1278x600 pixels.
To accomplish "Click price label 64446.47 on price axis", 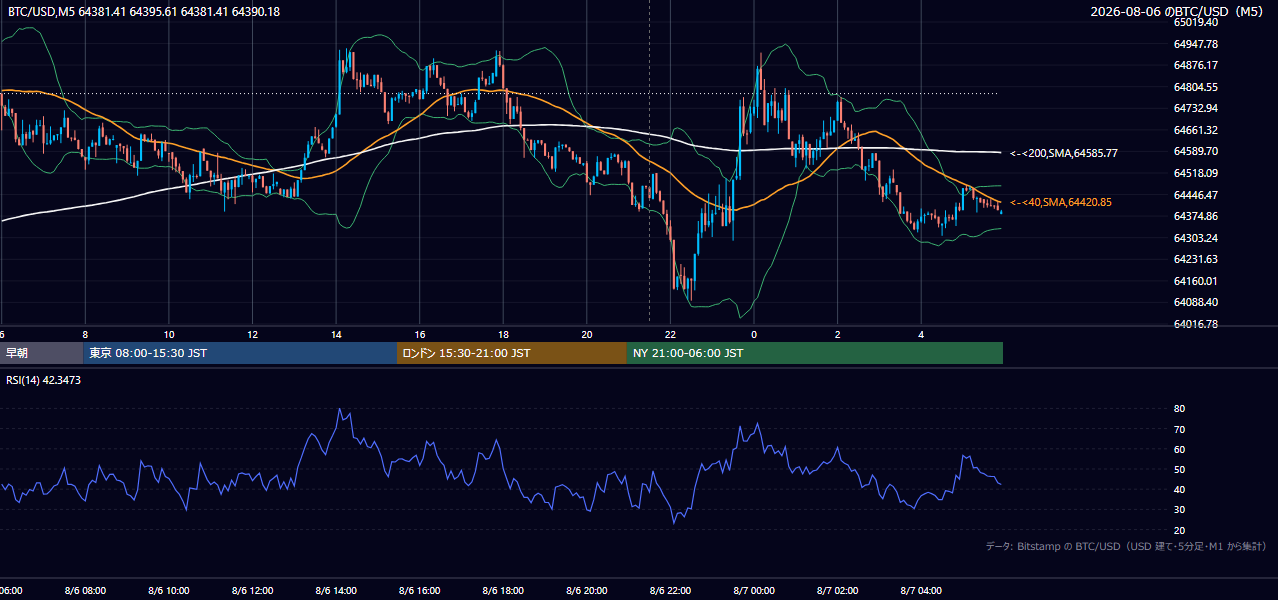I will pos(1195,195).
